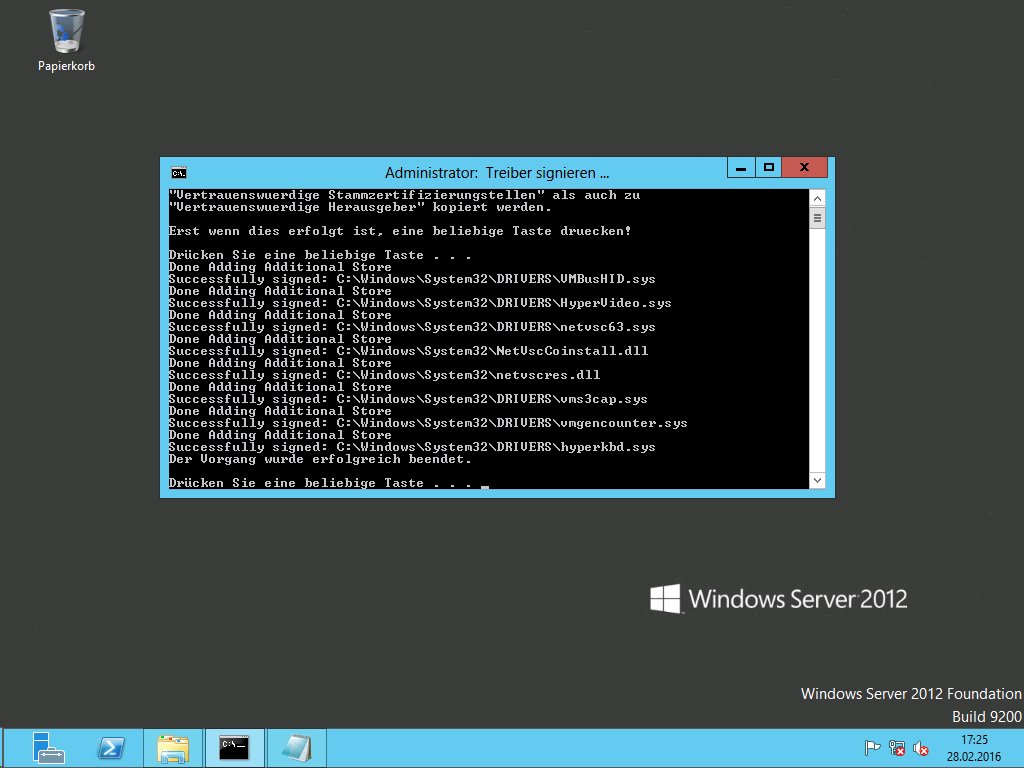Click the Action Center flag icon
The image size is (1024, 768).
tap(872, 748)
